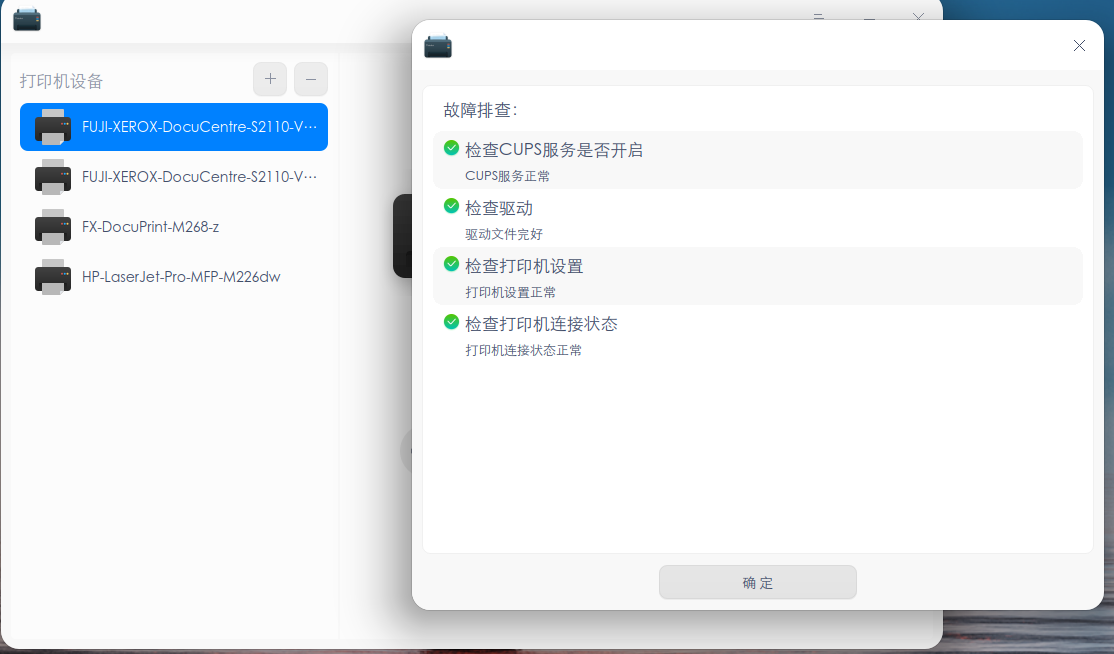This screenshot has height=654, width=1114.
Task: Click the remove printer minus button
Action: [x=311, y=79]
